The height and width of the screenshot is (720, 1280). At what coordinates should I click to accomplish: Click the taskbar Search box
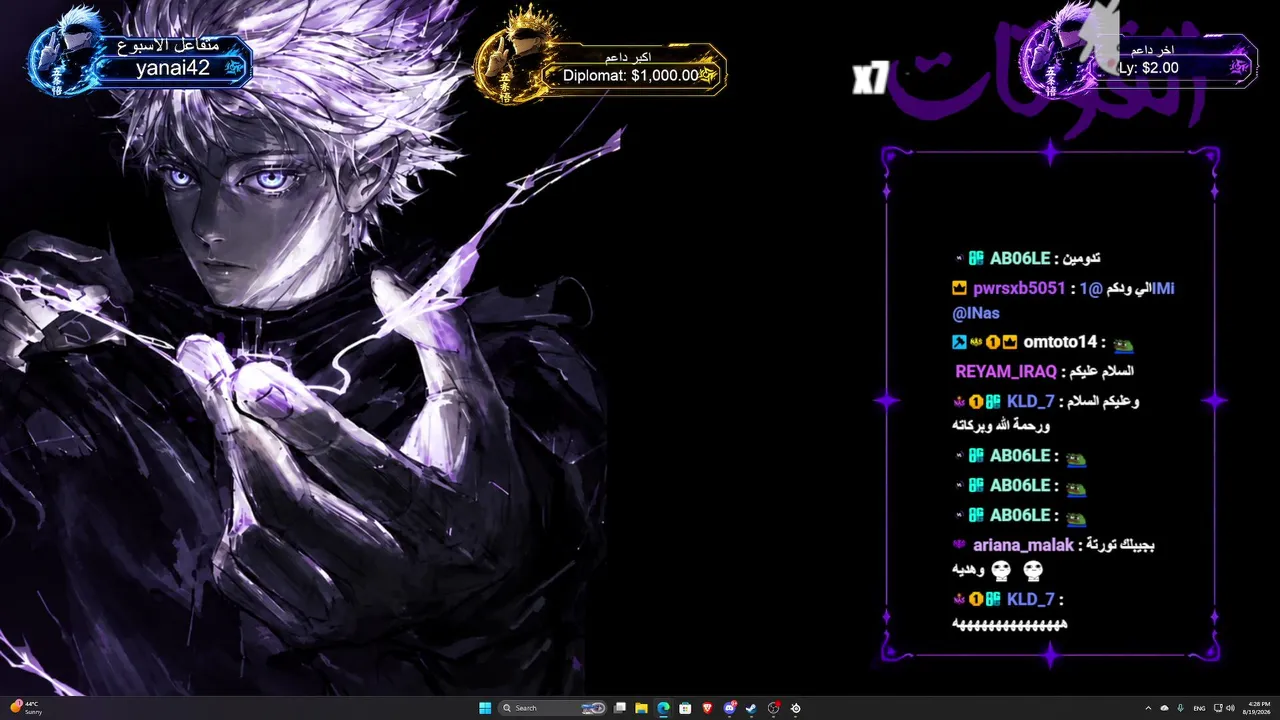tap(553, 708)
